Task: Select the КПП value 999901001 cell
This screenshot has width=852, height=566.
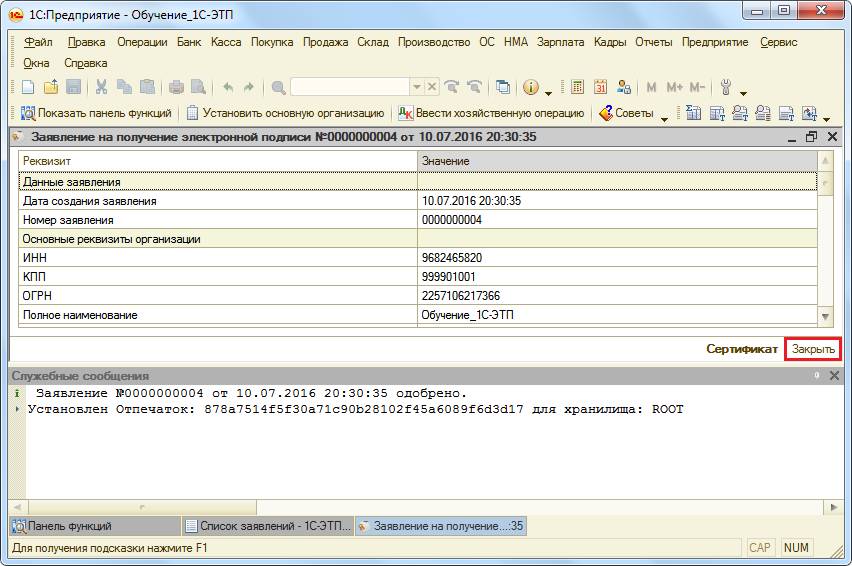Action: click(617, 276)
